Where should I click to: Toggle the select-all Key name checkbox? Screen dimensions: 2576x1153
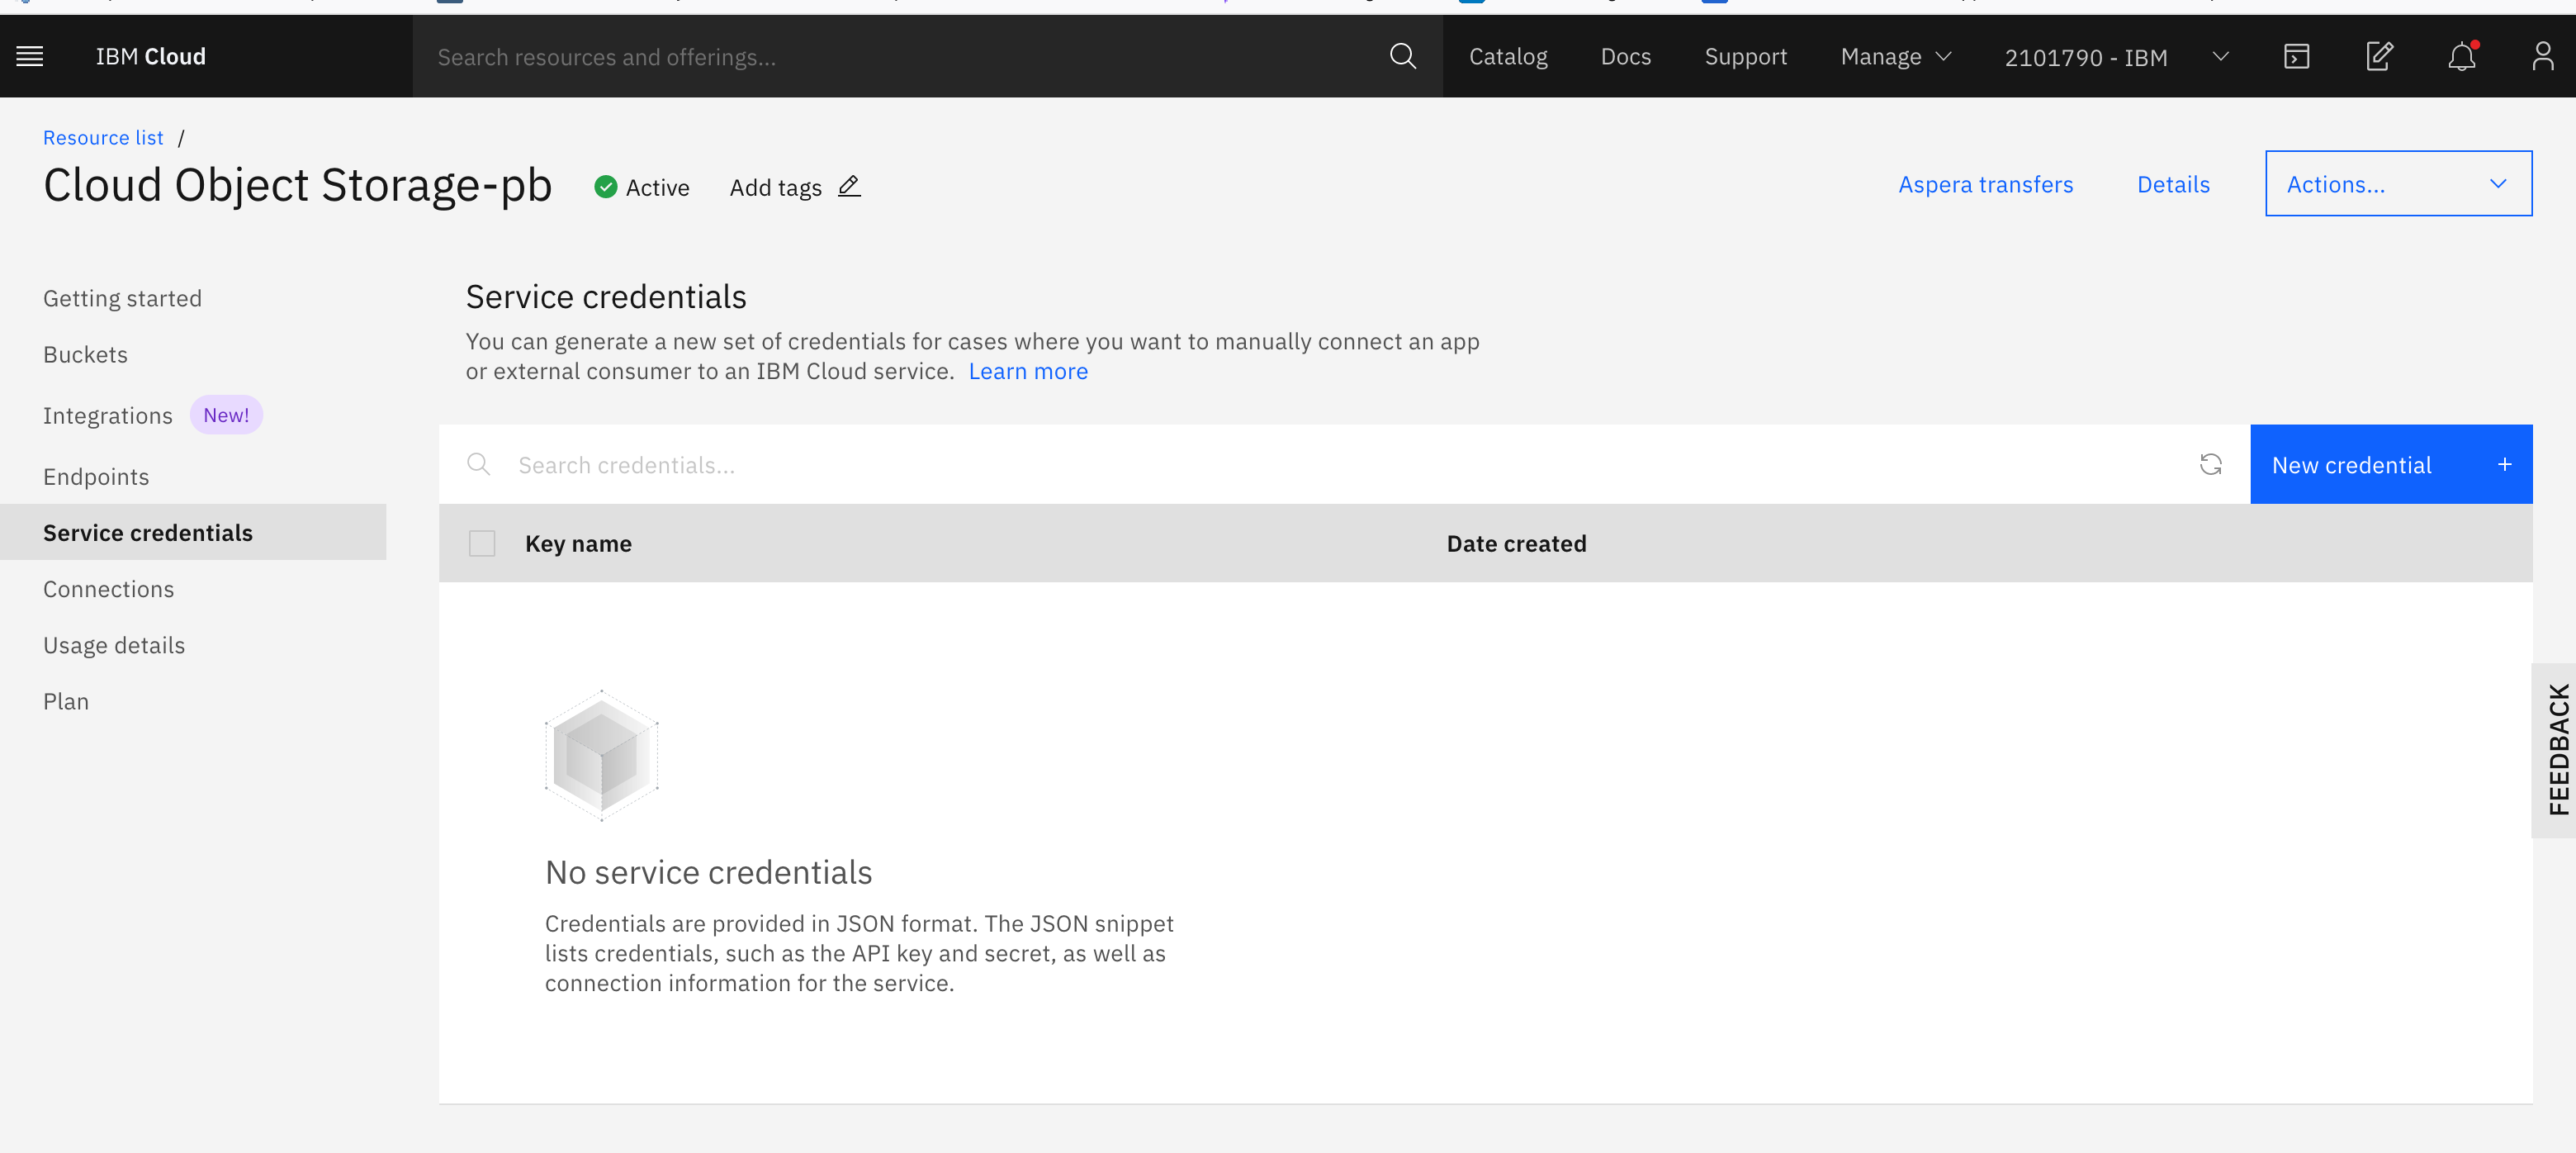click(482, 544)
